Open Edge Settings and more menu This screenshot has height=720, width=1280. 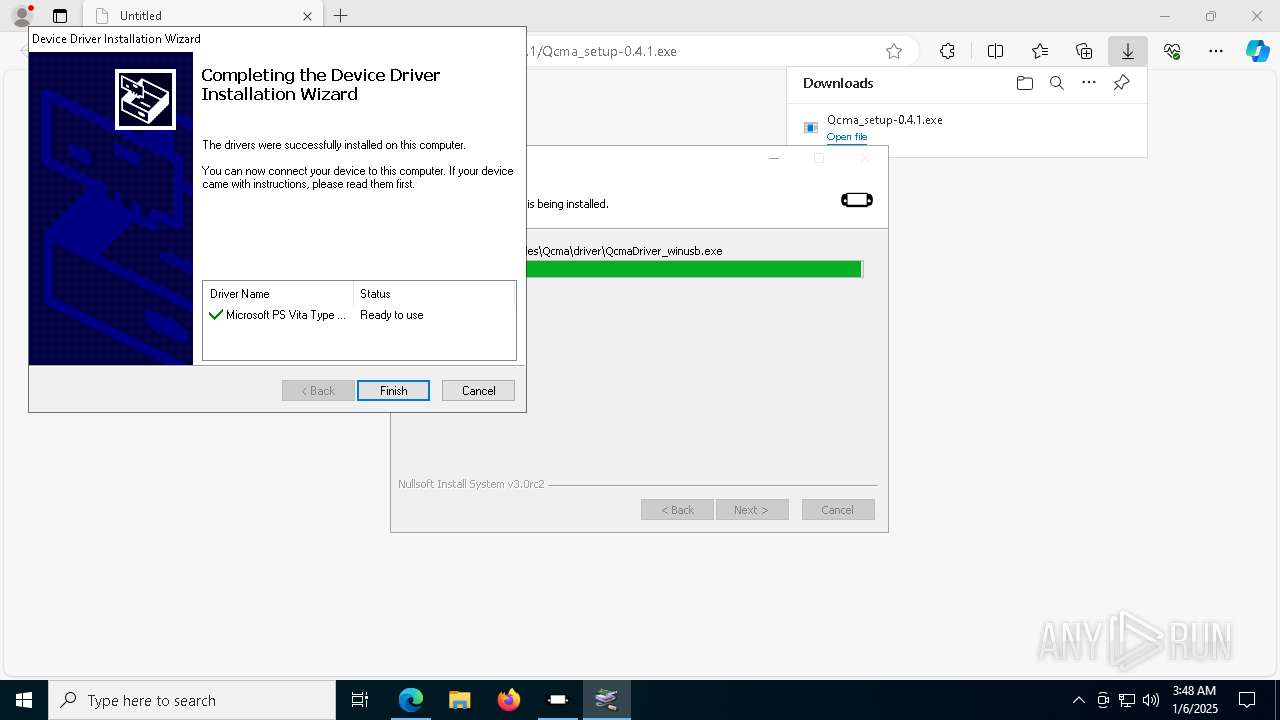pos(1216,51)
